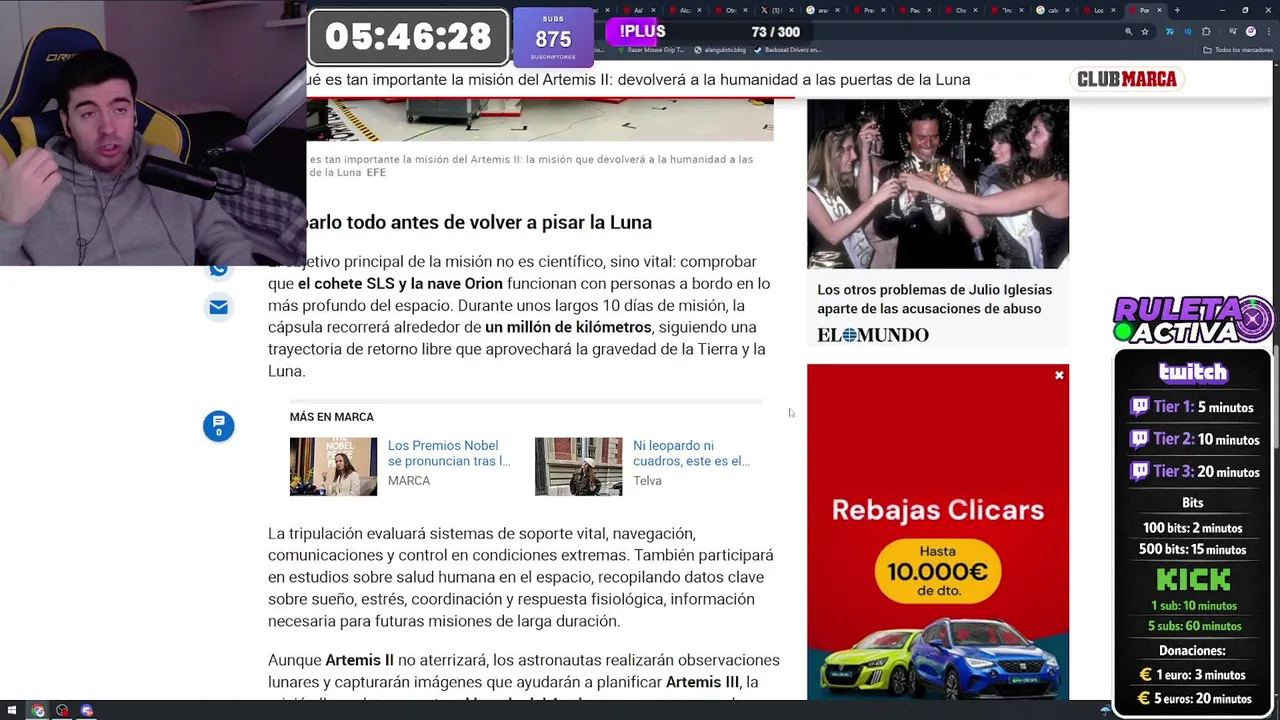
Task: Click the Julio Iglesias photo
Action: [x=938, y=184]
